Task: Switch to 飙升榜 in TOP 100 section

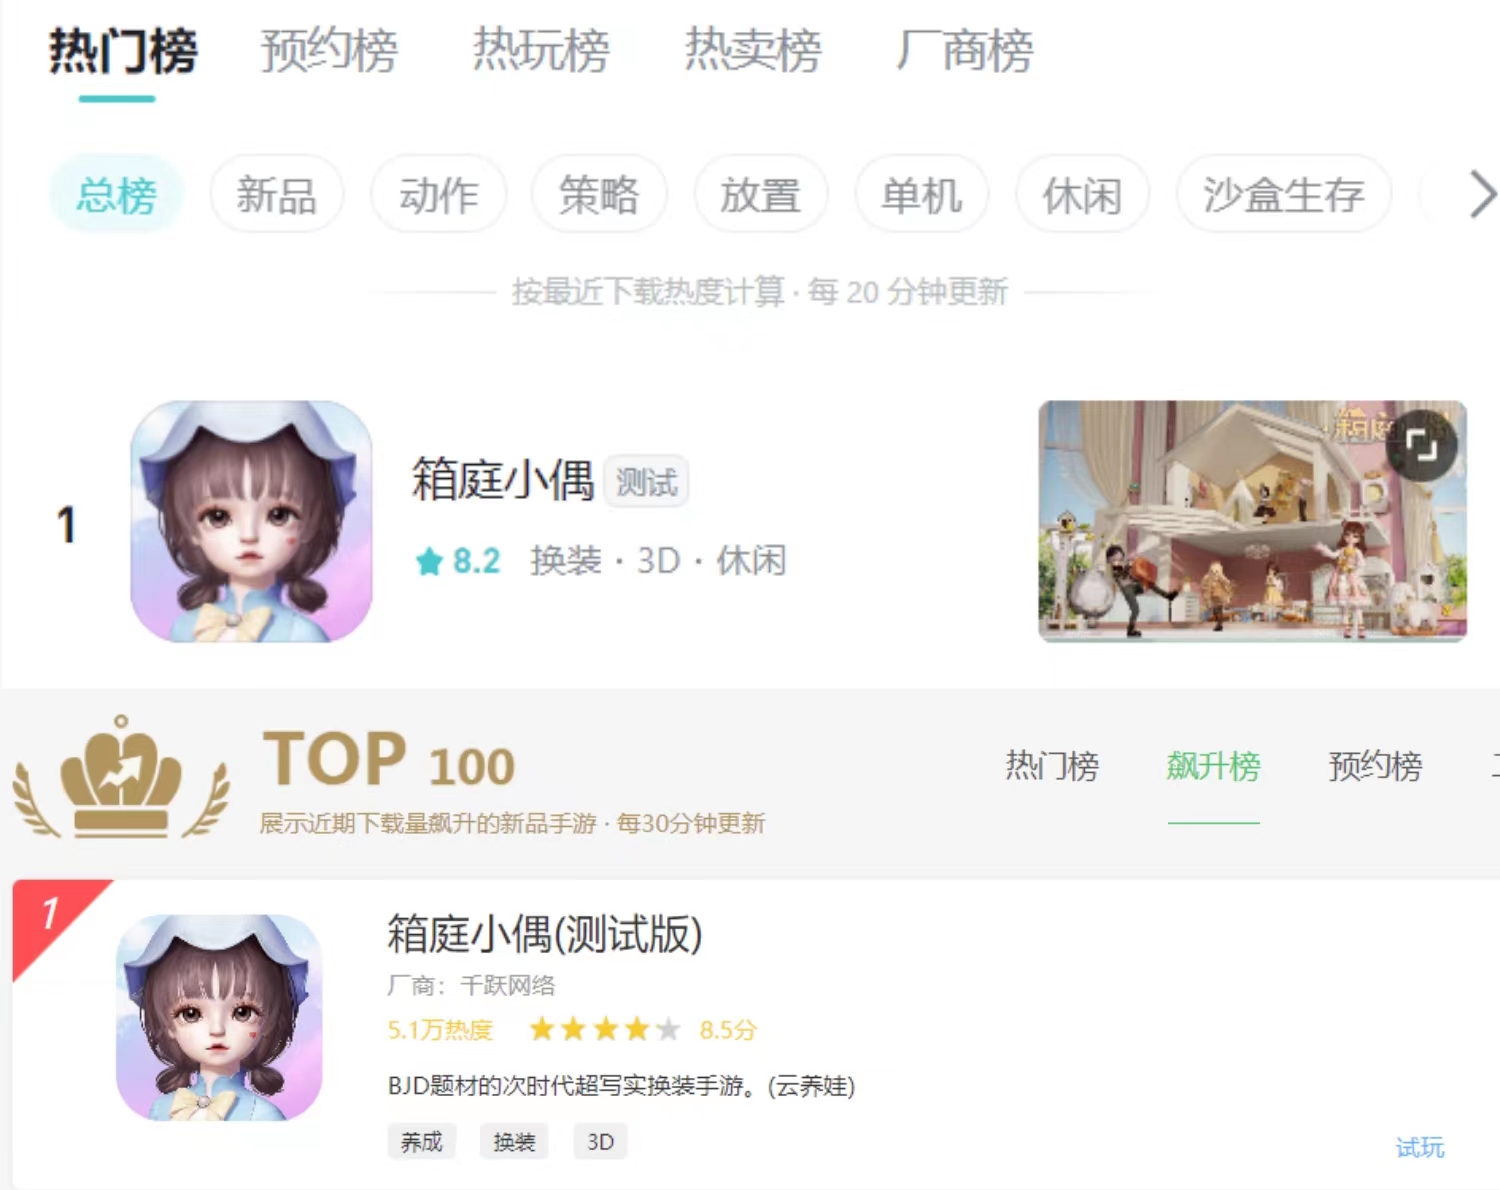Action: [x=1213, y=766]
